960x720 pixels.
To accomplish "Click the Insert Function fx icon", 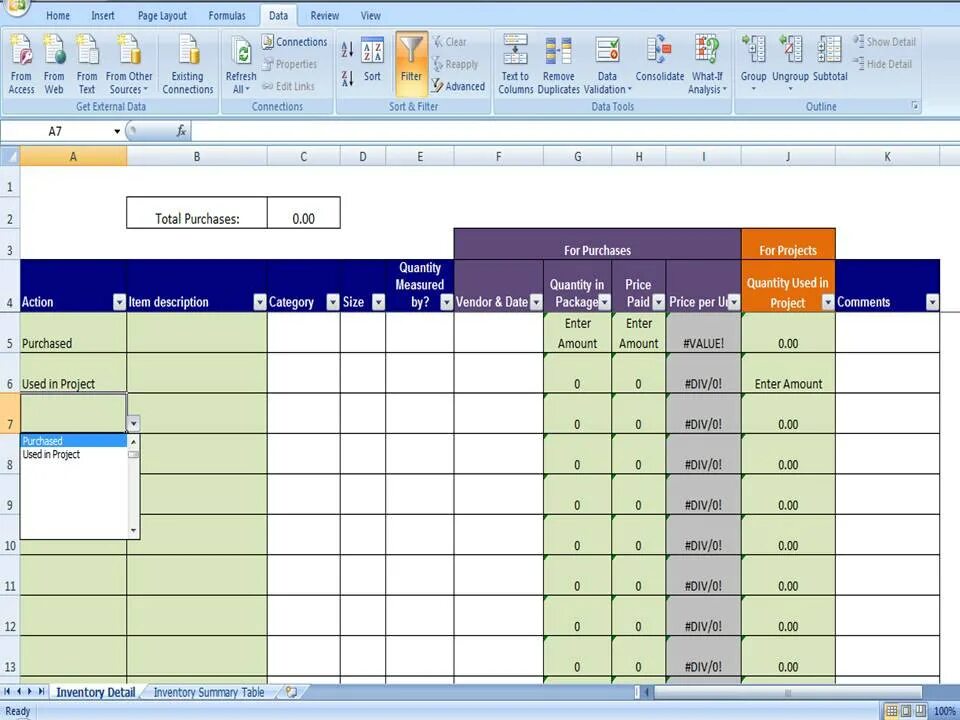I will pos(181,130).
